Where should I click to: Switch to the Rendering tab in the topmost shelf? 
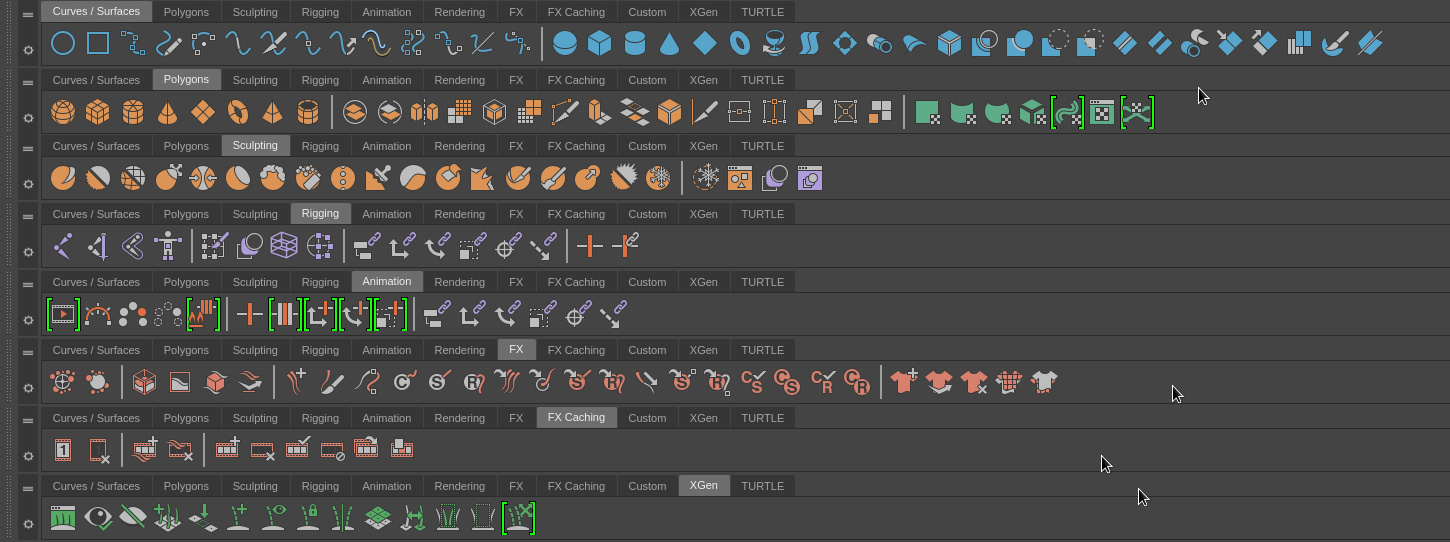pyautogui.click(x=459, y=12)
